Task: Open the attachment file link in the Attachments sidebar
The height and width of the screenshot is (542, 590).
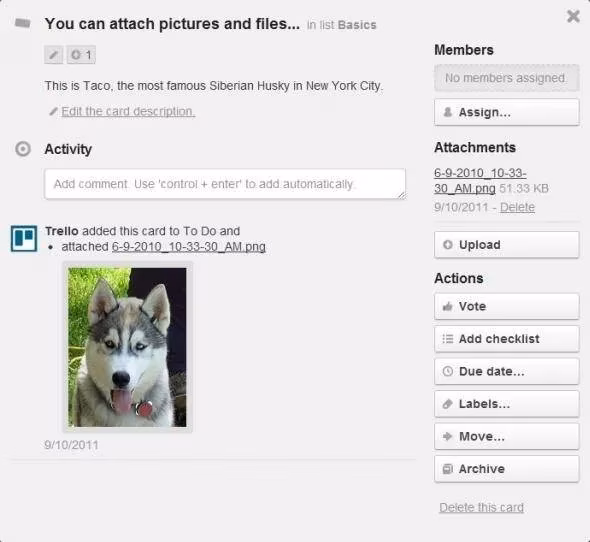Action: (x=480, y=181)
